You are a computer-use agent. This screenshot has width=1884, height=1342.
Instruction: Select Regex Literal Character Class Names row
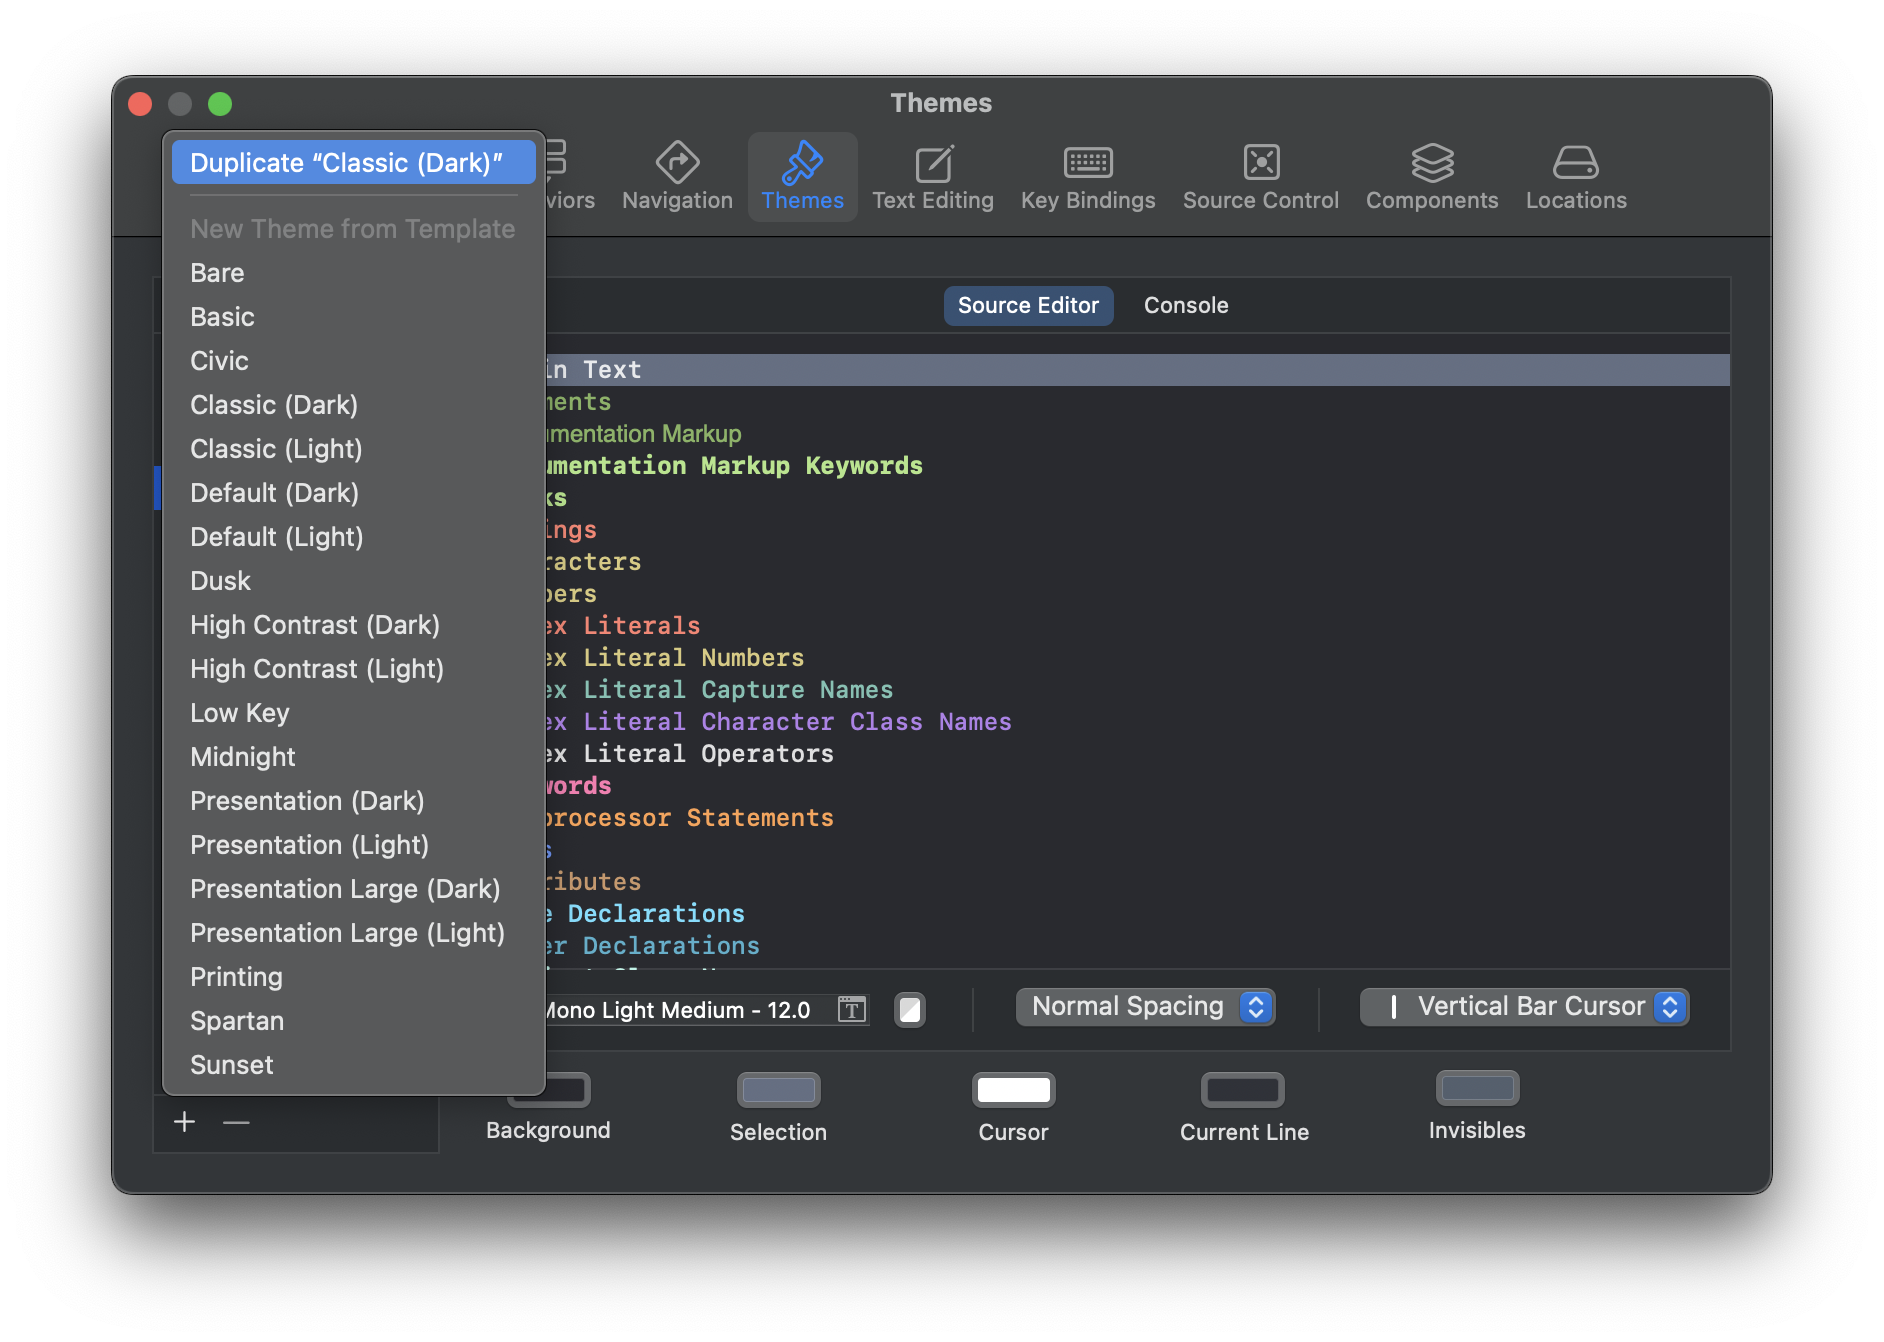tap(1138, 722)
